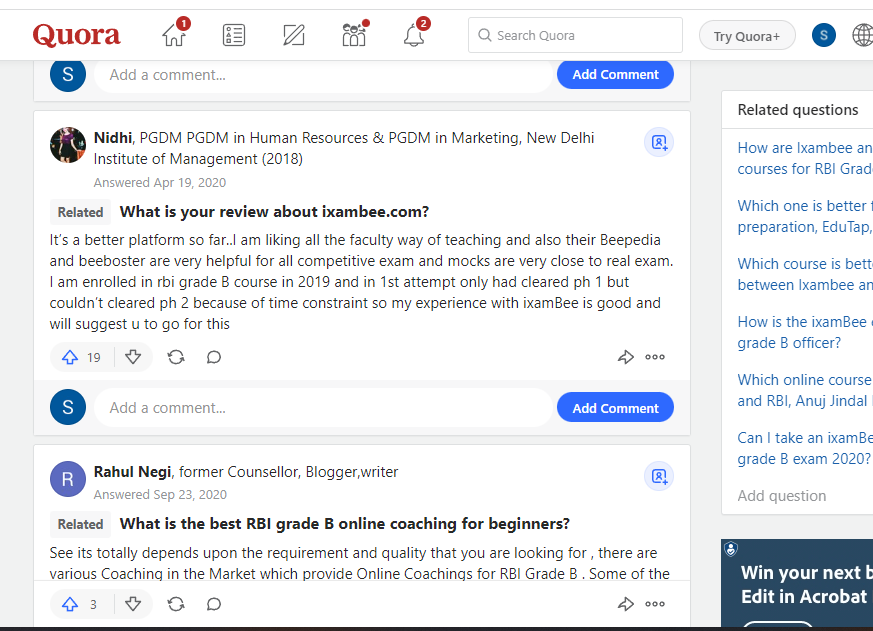
Task: Open the Notifications bell
Action: point(414,35)
